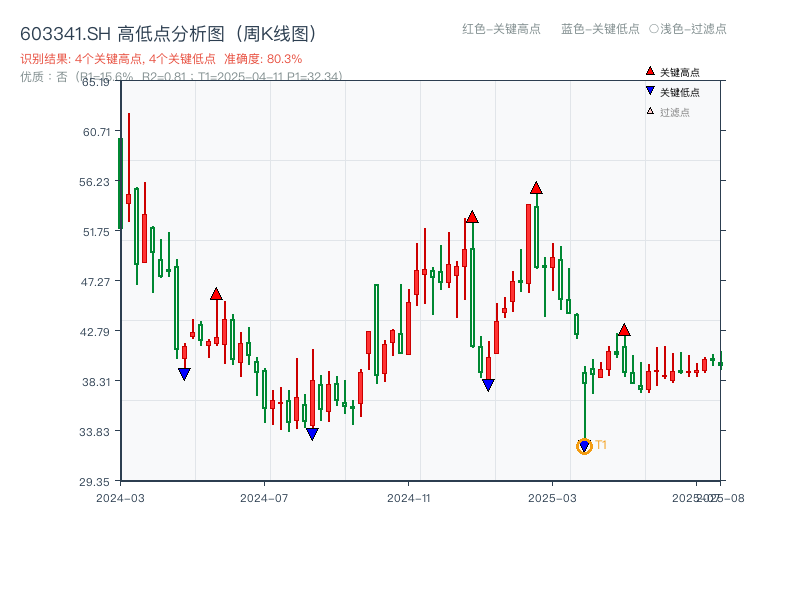The width and height of the screenshot is (800, 600).
Task: Click the 2024-11 axis date label
Action: (411, 496)
